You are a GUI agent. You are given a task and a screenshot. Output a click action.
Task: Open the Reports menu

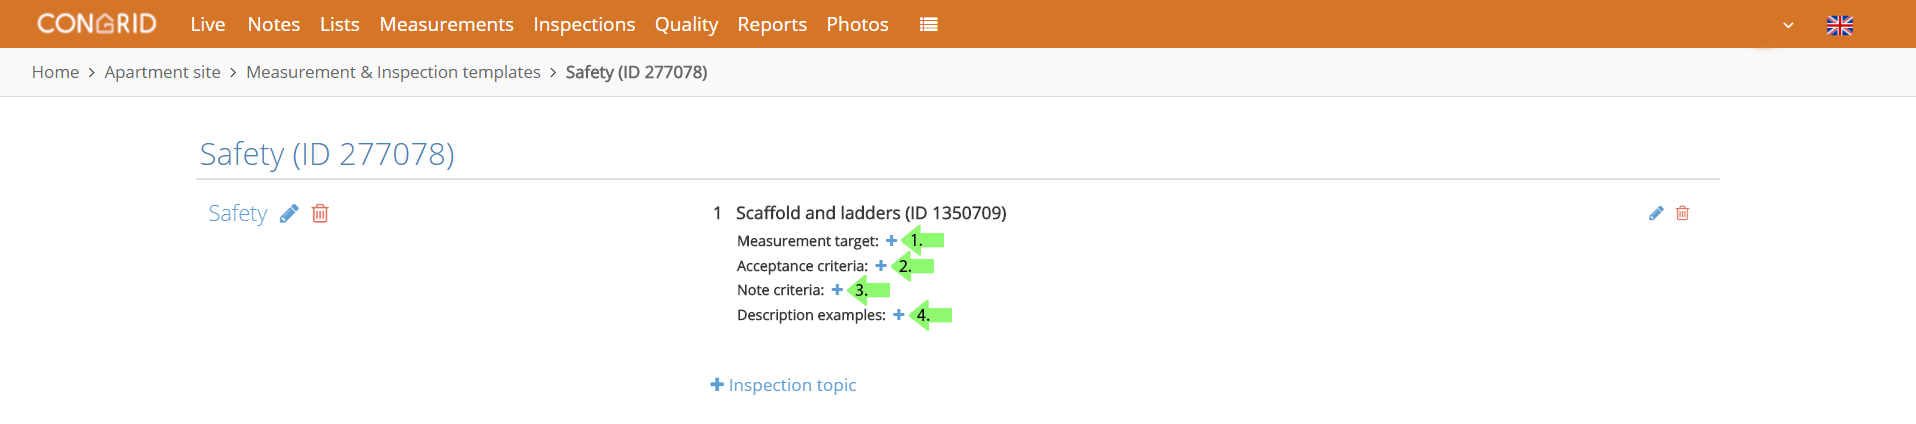(x=772, y=24)
